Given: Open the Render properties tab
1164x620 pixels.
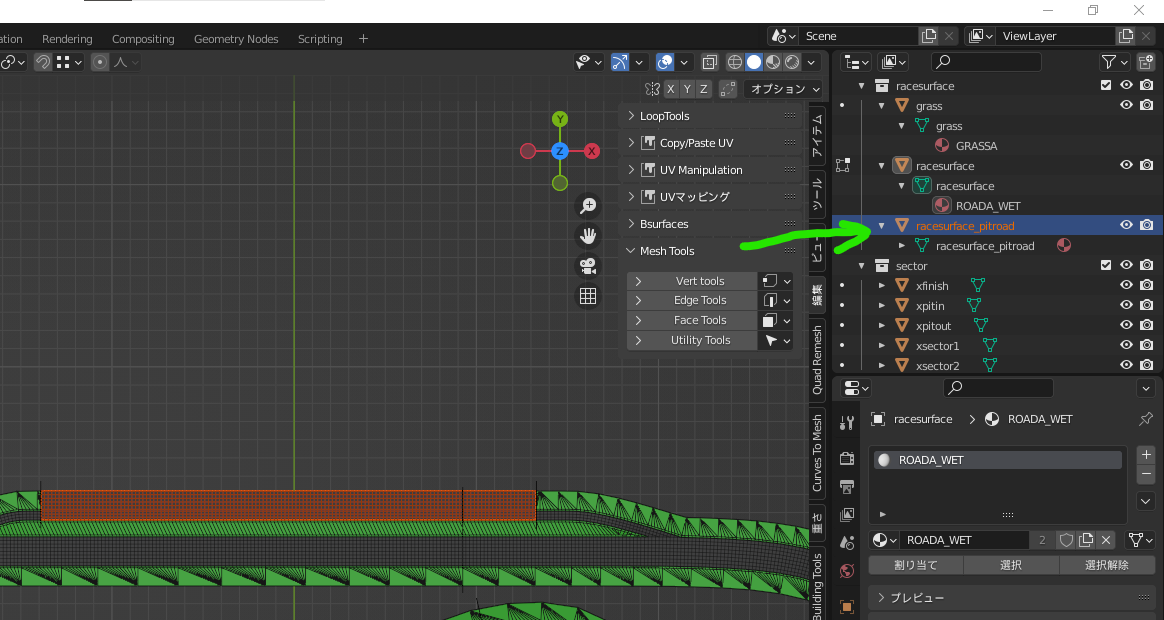Looking at the screenshot, I should pos(846,458).
